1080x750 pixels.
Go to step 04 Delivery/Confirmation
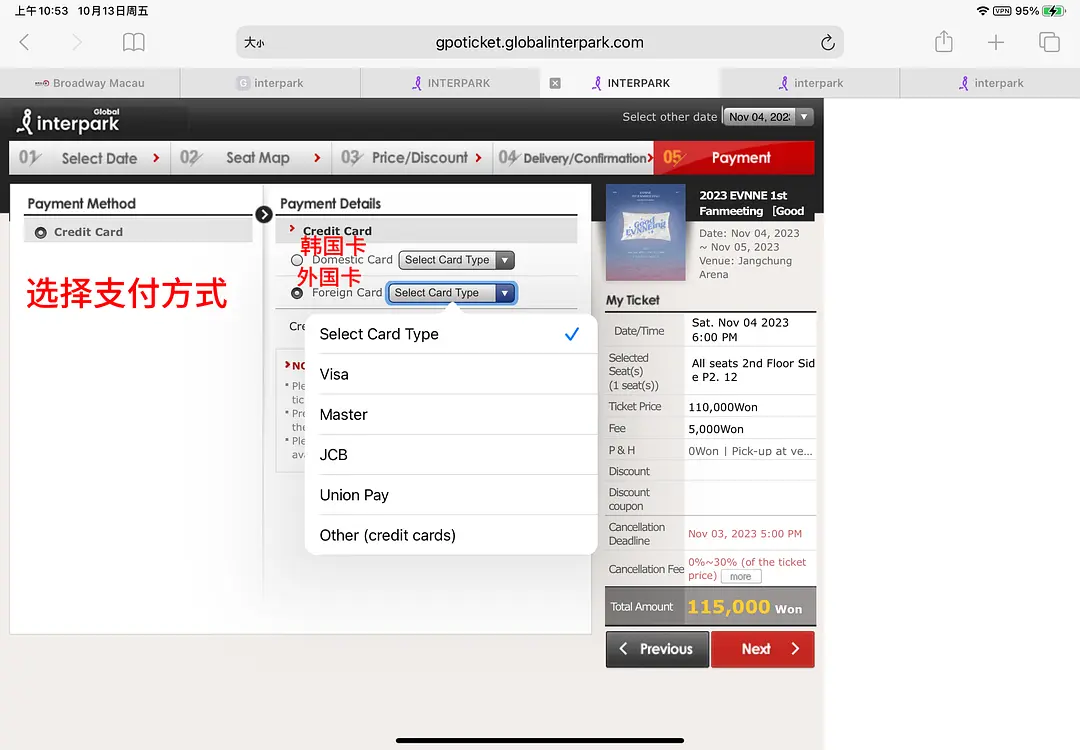574,158
